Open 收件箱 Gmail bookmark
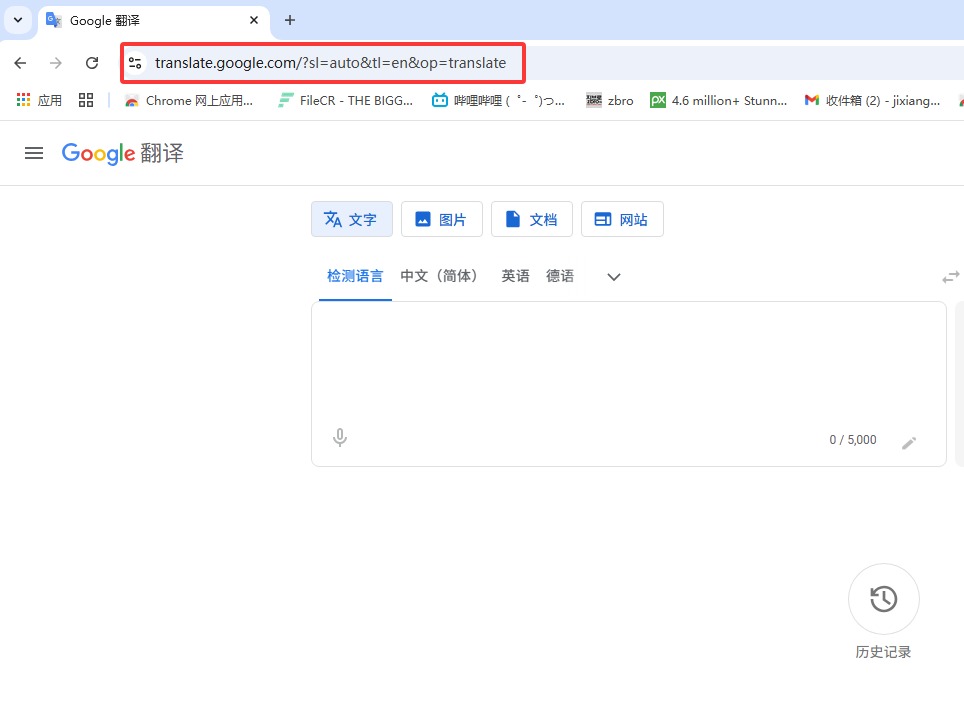The image size is (964, 715). click(872, 100)
